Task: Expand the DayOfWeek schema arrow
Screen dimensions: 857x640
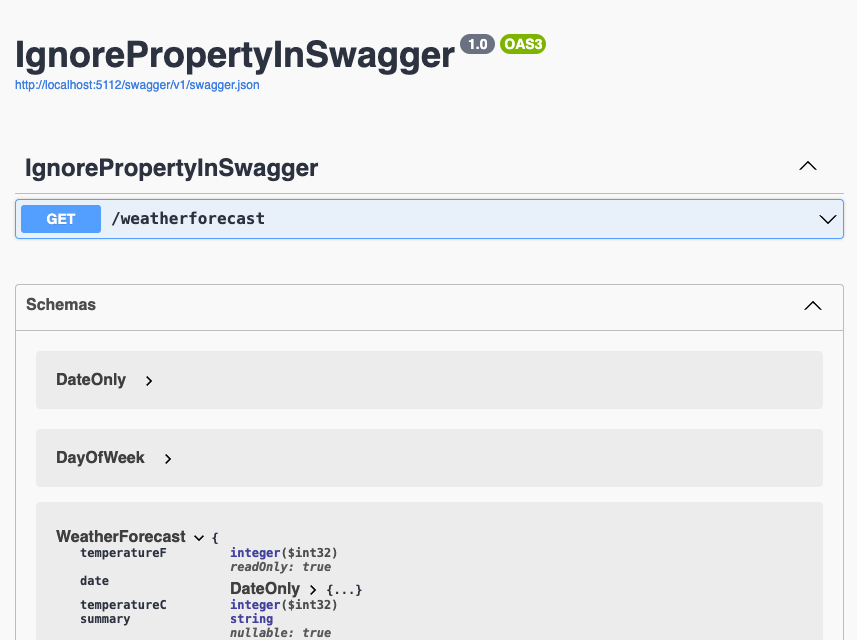Action: click(168, 459)
